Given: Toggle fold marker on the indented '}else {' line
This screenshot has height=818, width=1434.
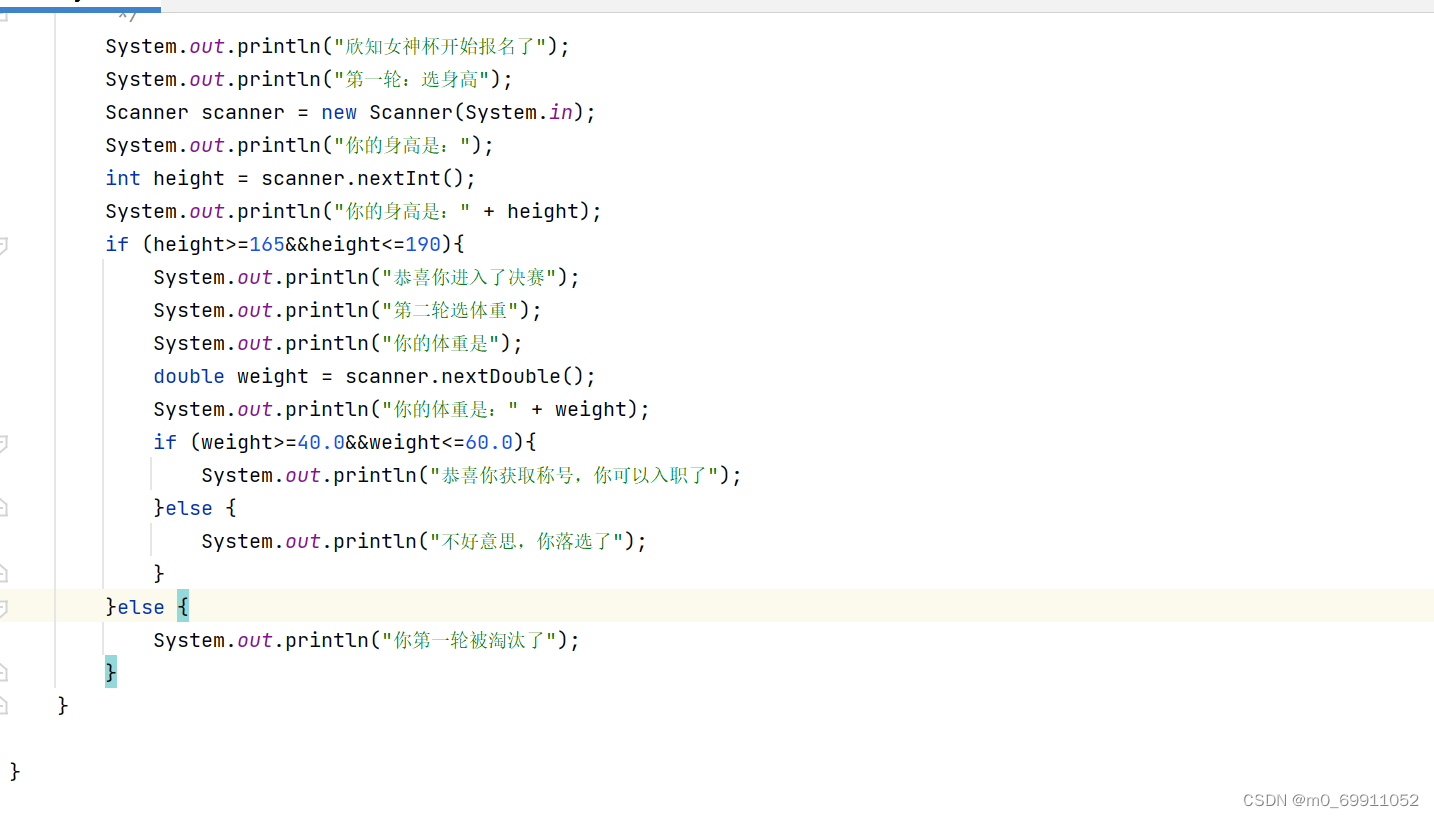Looking at the screenshot, I should coord(3,508).
